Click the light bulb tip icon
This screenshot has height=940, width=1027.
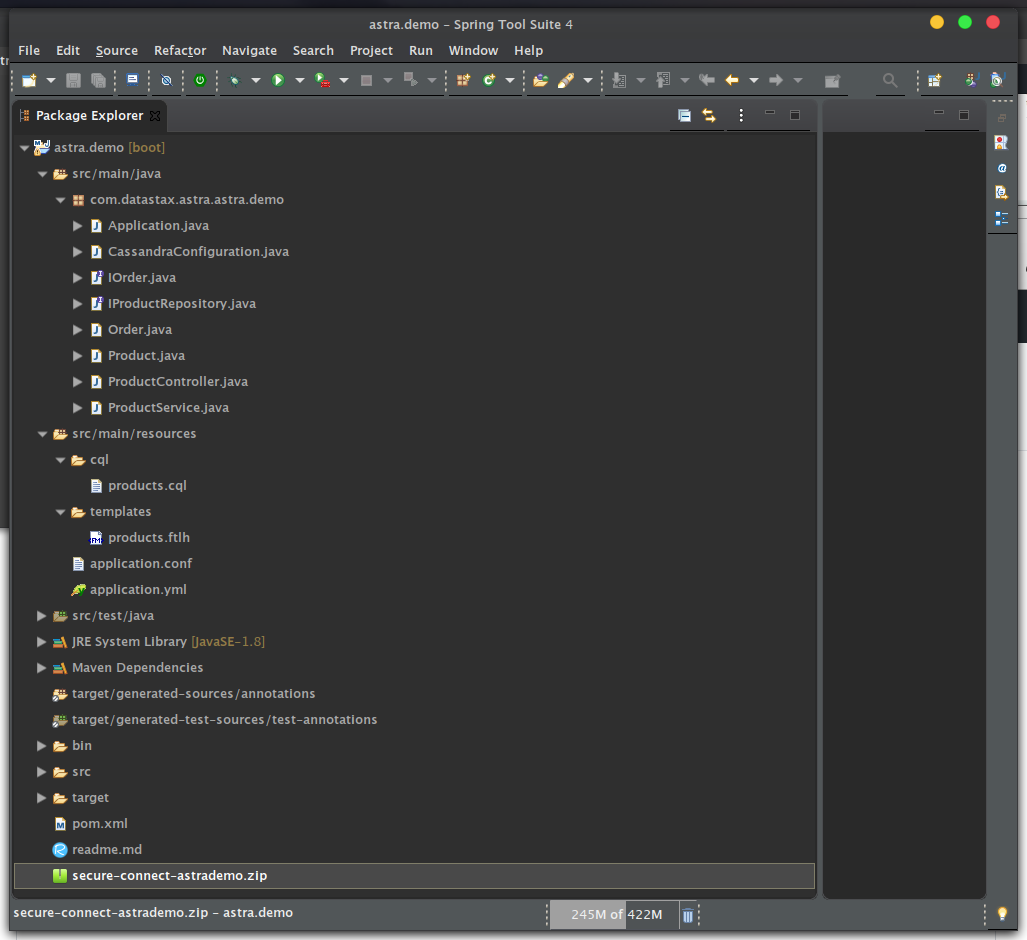tap(1002, 914)
